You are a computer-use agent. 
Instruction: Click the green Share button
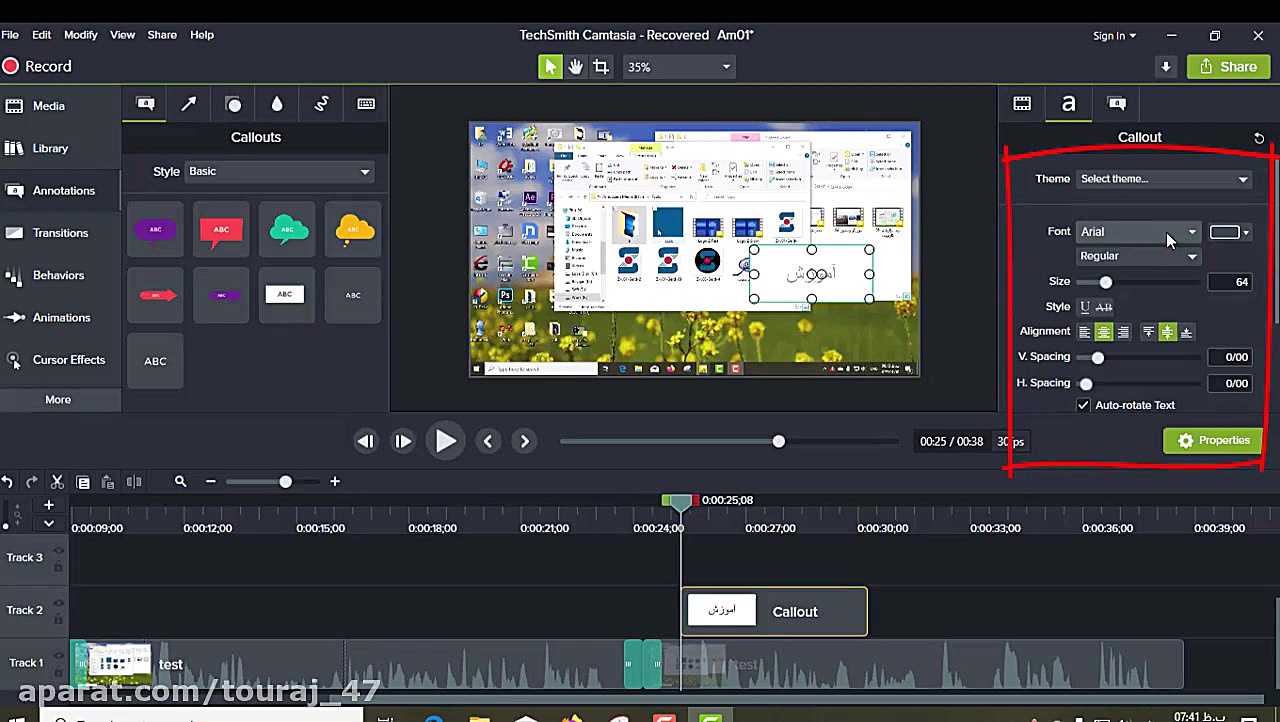(1228, 67)
